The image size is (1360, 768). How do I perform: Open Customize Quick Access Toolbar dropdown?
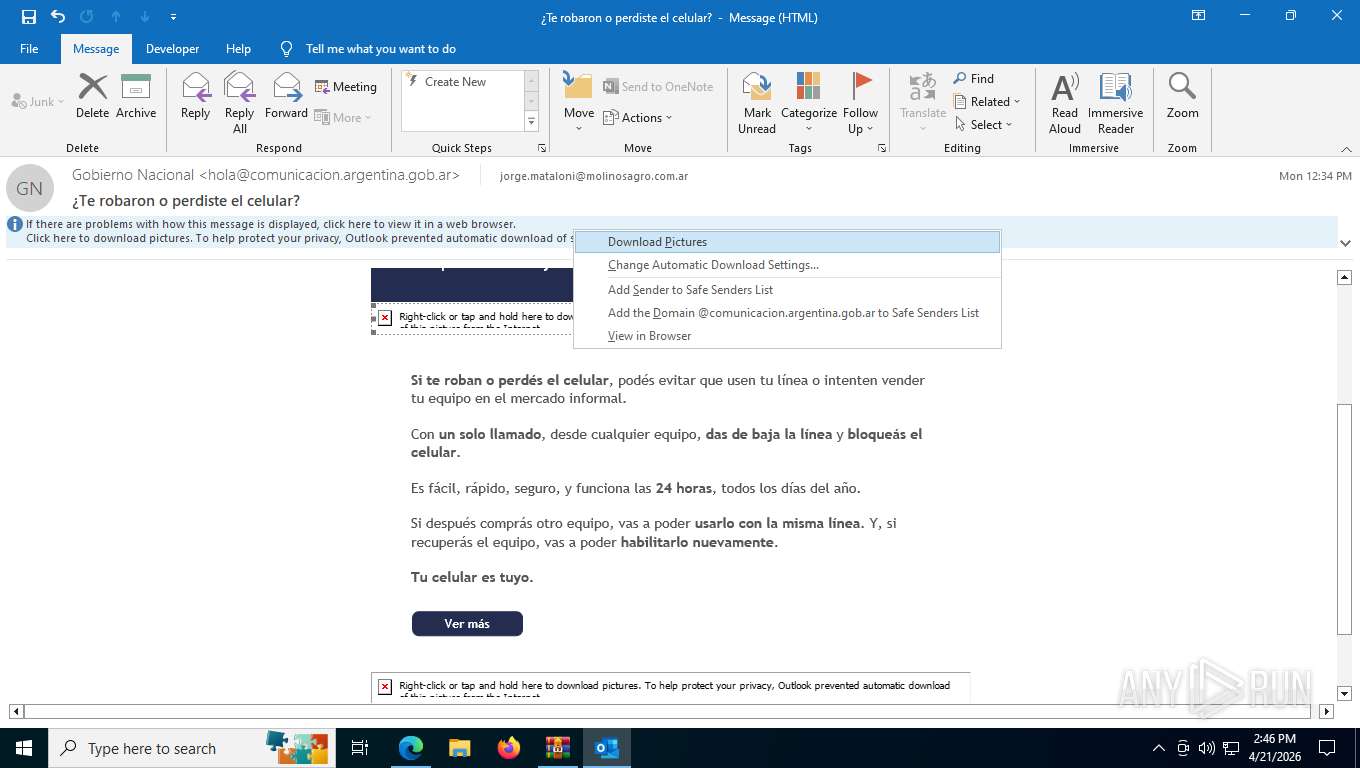[174, 17]
